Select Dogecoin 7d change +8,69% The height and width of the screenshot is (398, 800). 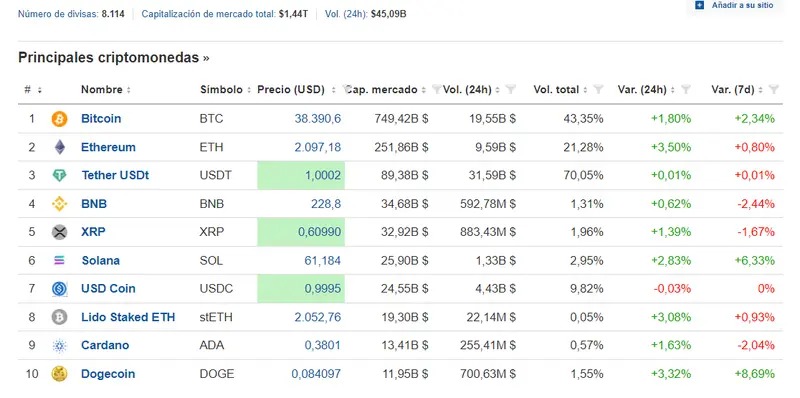pyautogui.click(x=755, y=374)
